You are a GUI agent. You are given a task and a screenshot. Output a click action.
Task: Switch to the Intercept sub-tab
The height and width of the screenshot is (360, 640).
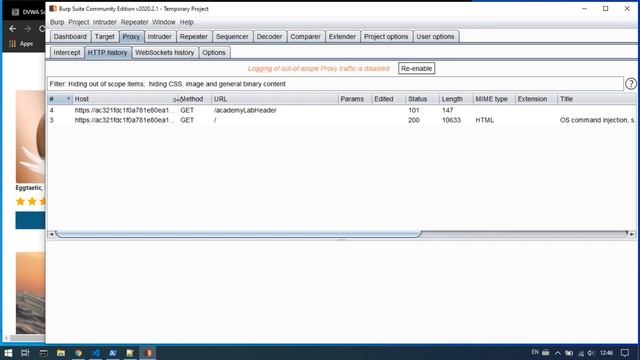(67, 53)
